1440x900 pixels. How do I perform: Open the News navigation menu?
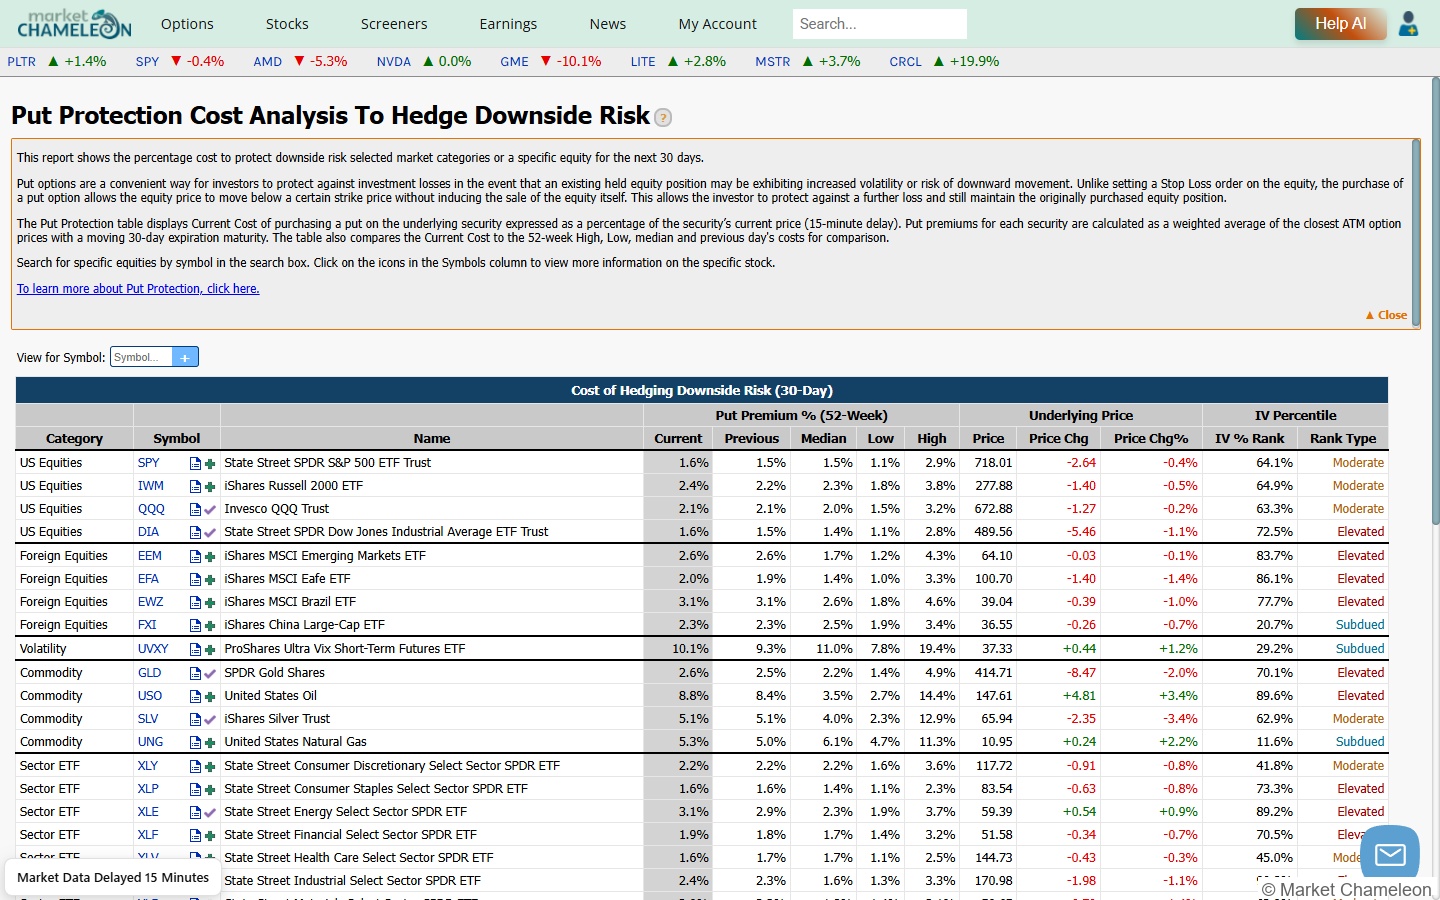[608, 24]
